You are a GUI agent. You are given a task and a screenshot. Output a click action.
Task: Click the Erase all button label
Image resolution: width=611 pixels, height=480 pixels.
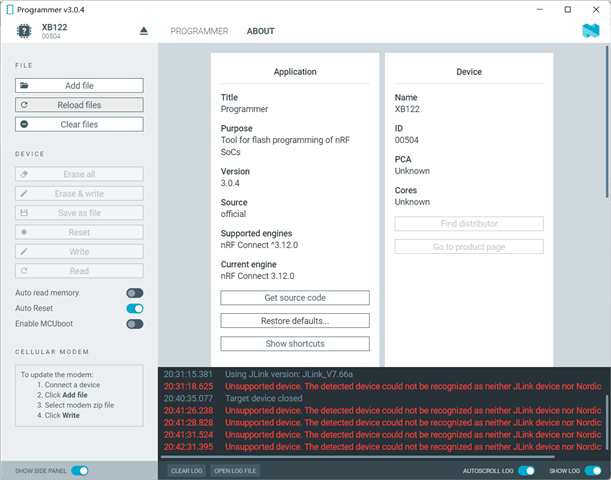point(79,174)
